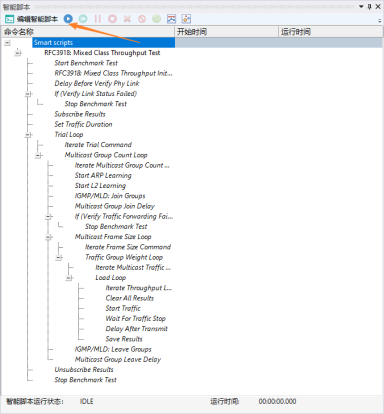The image size is (384, 414).
Task: Click the last toolbar settings-window icon
Action: tap(186, 19)
